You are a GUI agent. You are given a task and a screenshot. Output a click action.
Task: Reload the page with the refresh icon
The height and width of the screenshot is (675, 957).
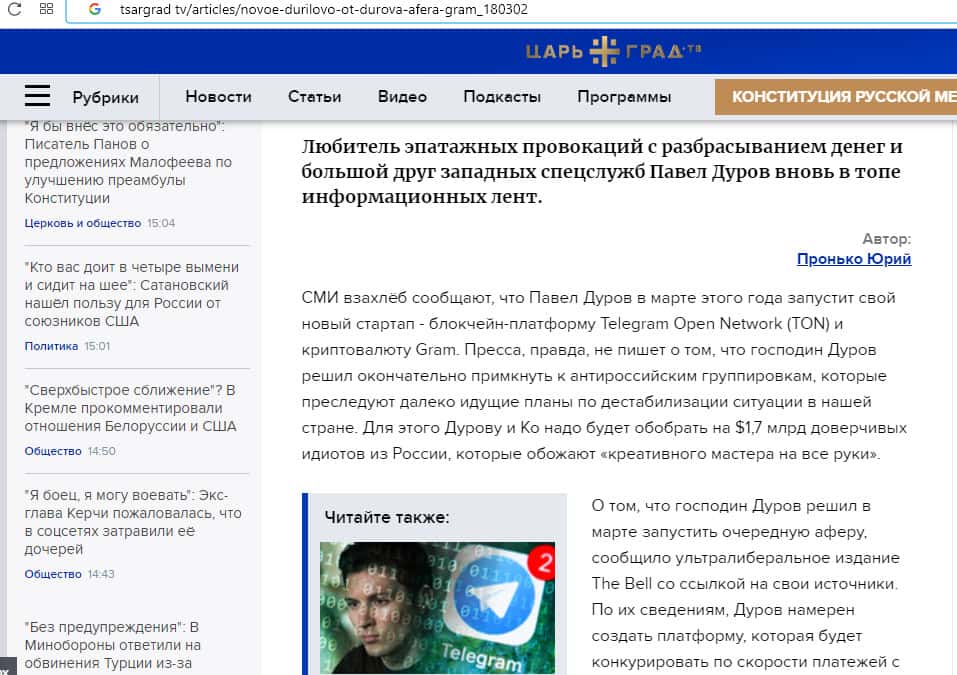coord(14,9)
